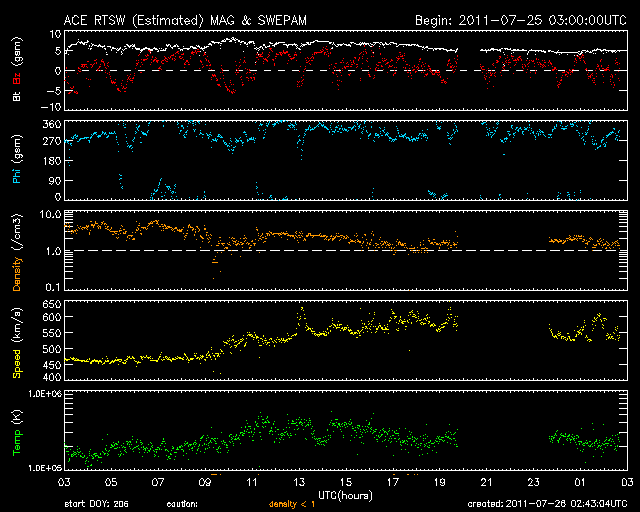Click the "180" tick on the Phi axis
Image resolution: width=640 pixels, height=512 pixels.
click(x=52, y=160)
